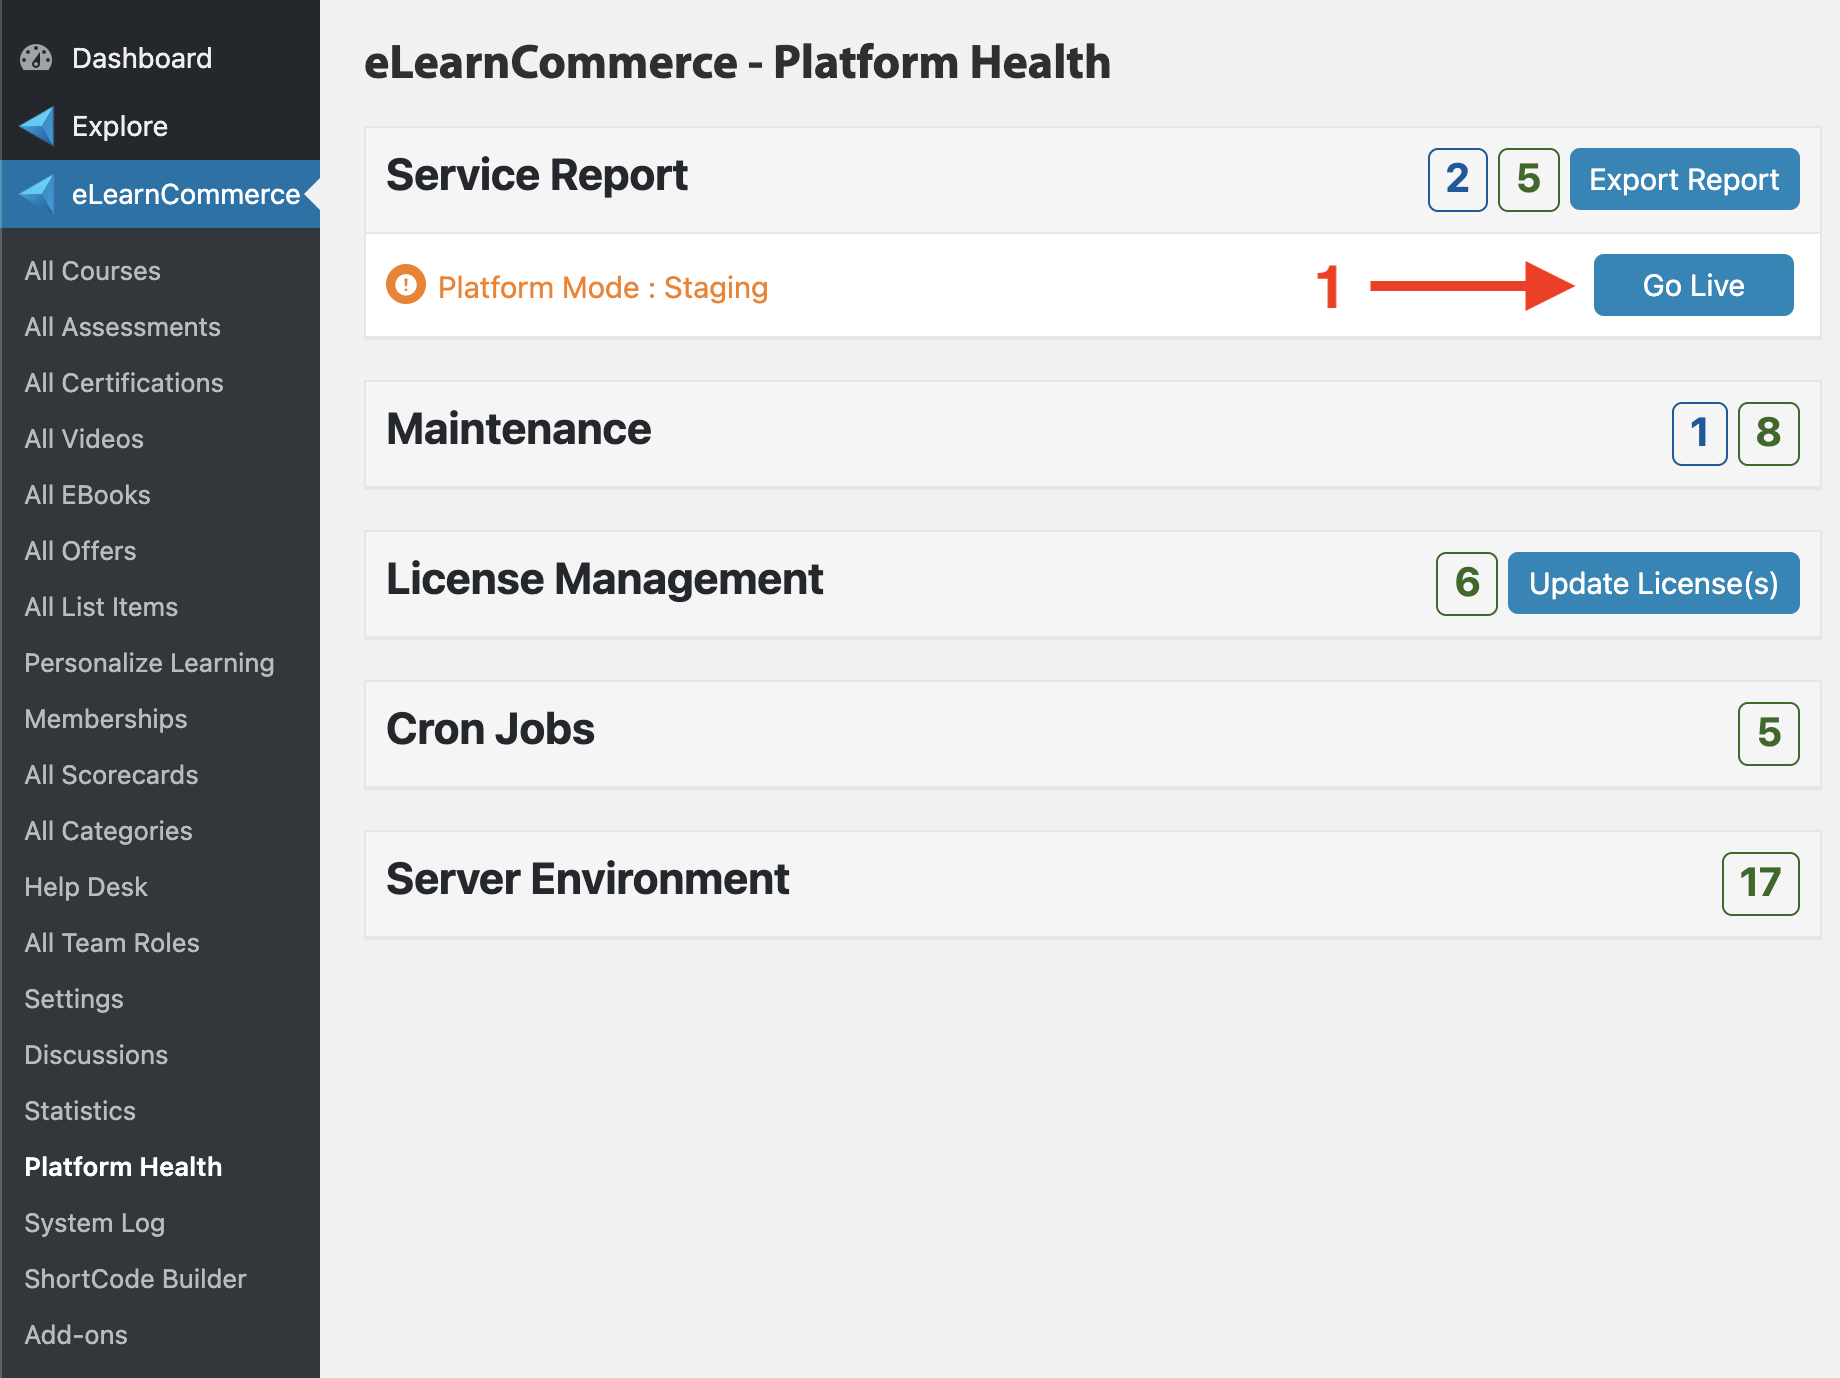Click Maintenance green badge 8
The image size is (1840, 1378).
(1769, 434)
